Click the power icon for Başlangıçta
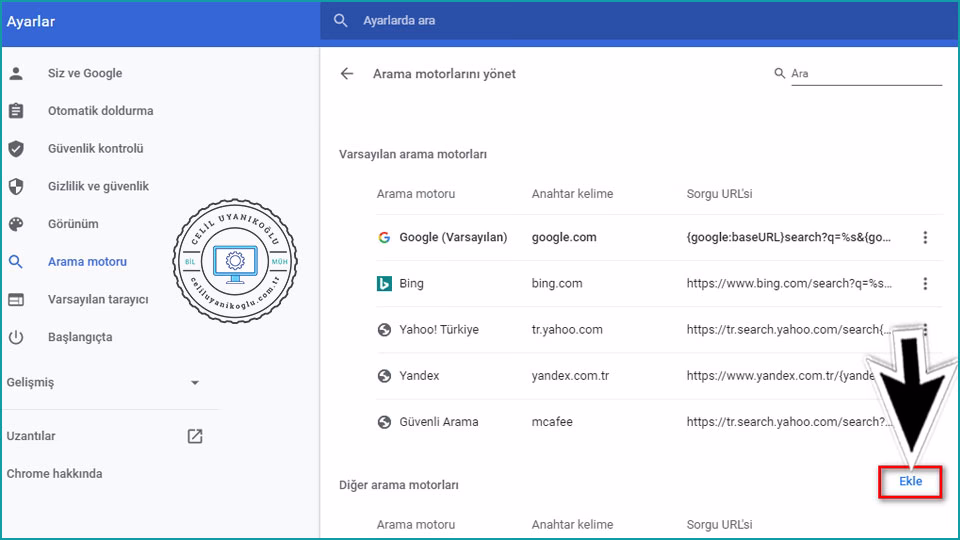 coord(16,337)
